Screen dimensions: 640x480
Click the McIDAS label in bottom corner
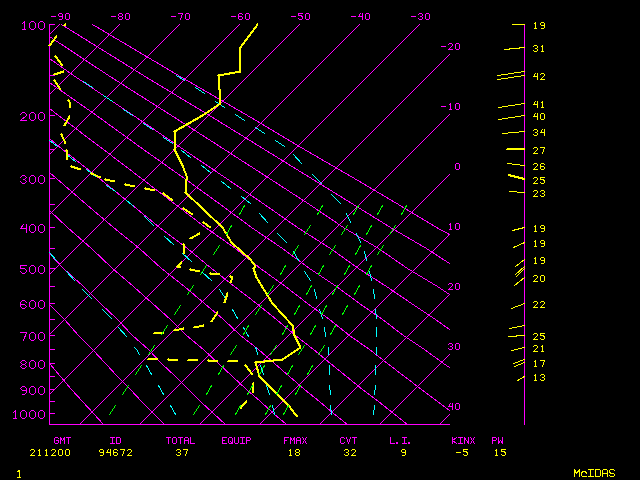(x=594, y=472)
